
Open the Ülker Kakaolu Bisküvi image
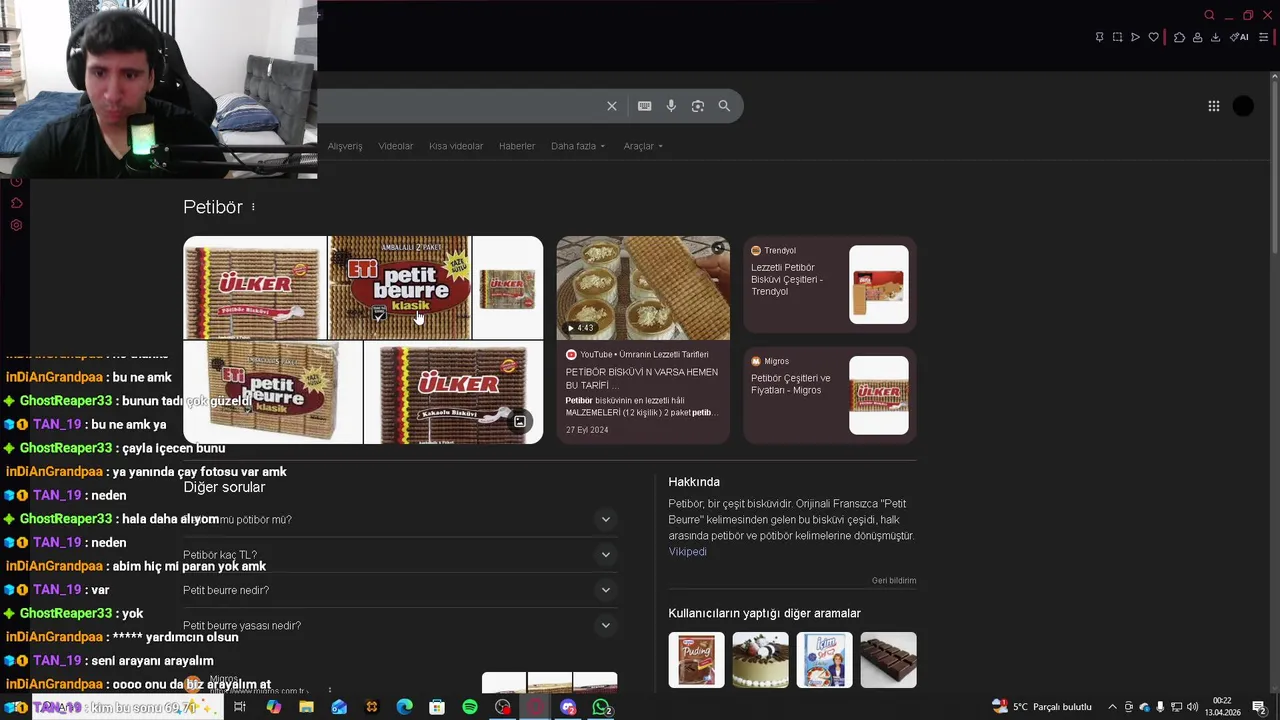453,392
